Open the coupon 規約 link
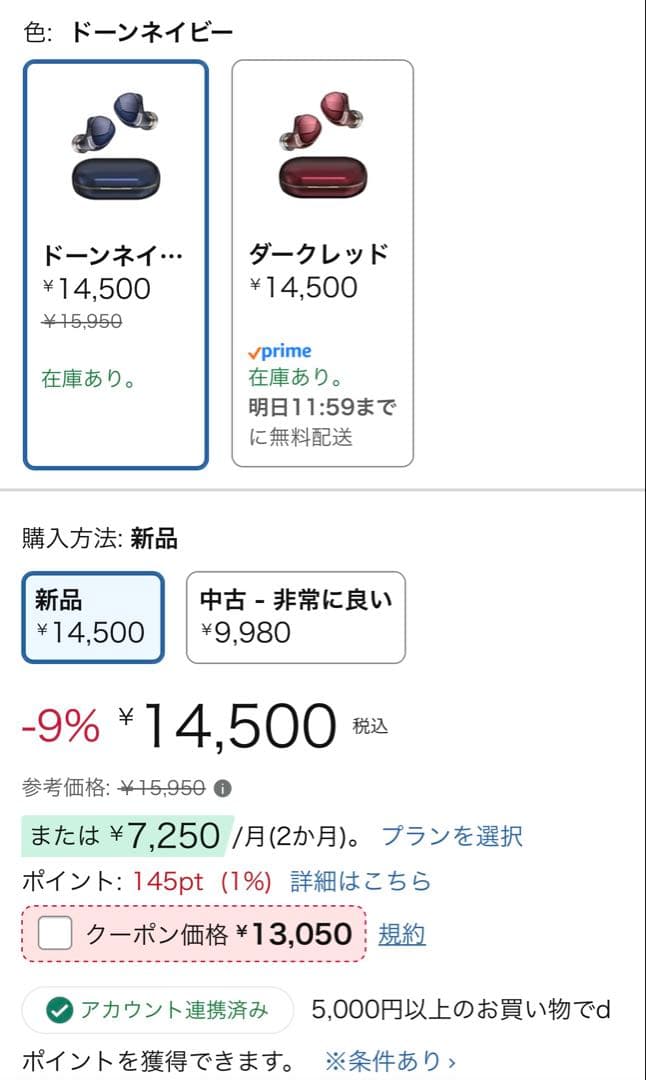The width and height of the screenshot is (646, 1080). [x=402, y=935]
